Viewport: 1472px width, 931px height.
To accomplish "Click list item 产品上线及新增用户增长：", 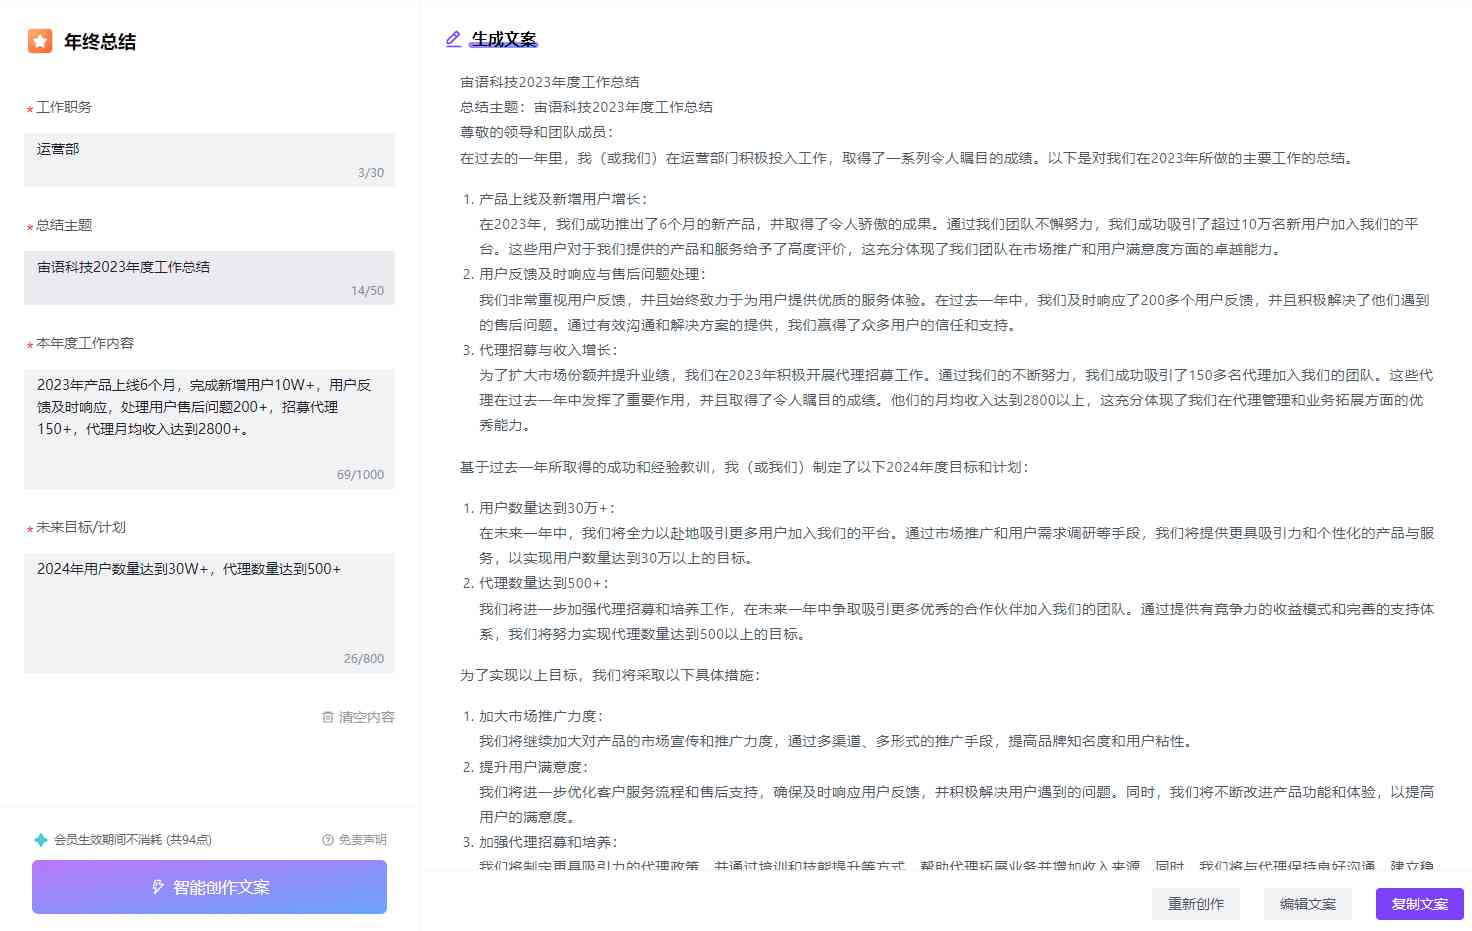I will click(563, 199).
